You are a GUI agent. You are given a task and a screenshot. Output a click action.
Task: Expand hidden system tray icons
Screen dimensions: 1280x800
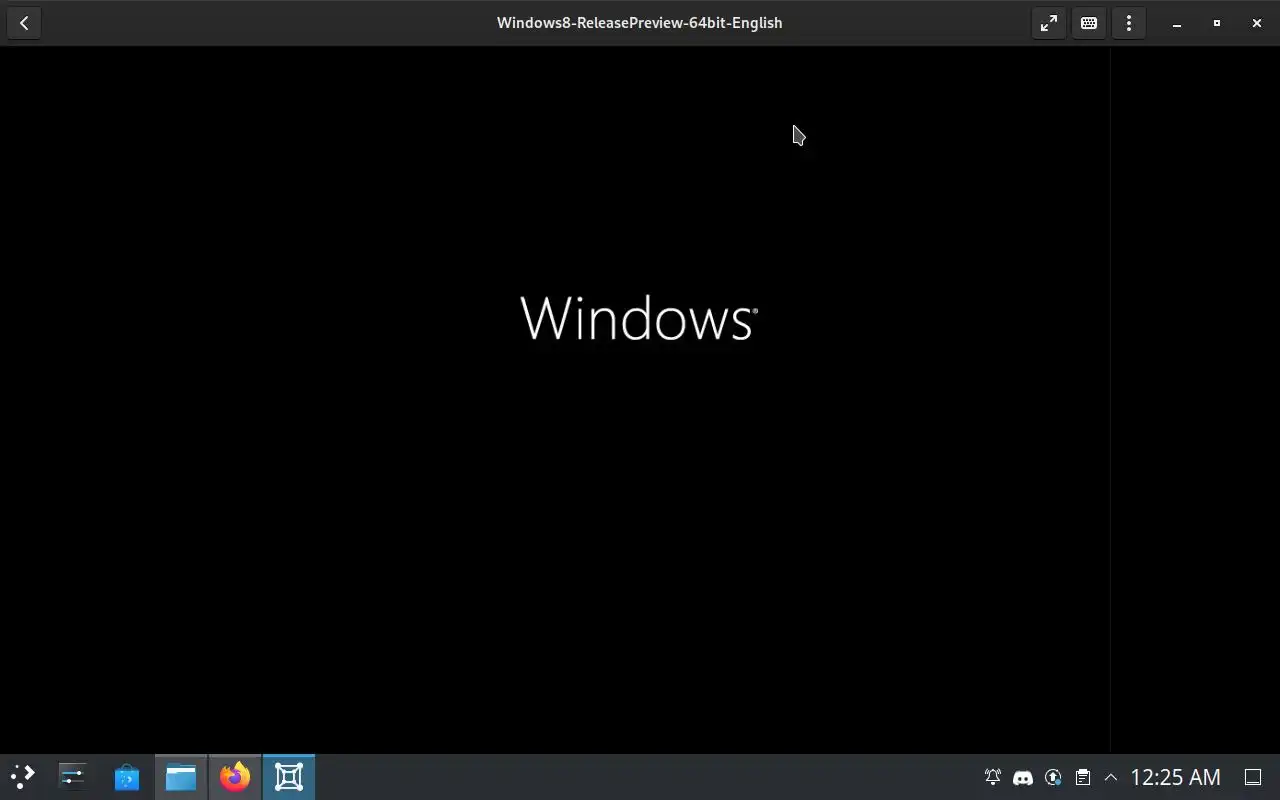click(x=1110, y=777)
